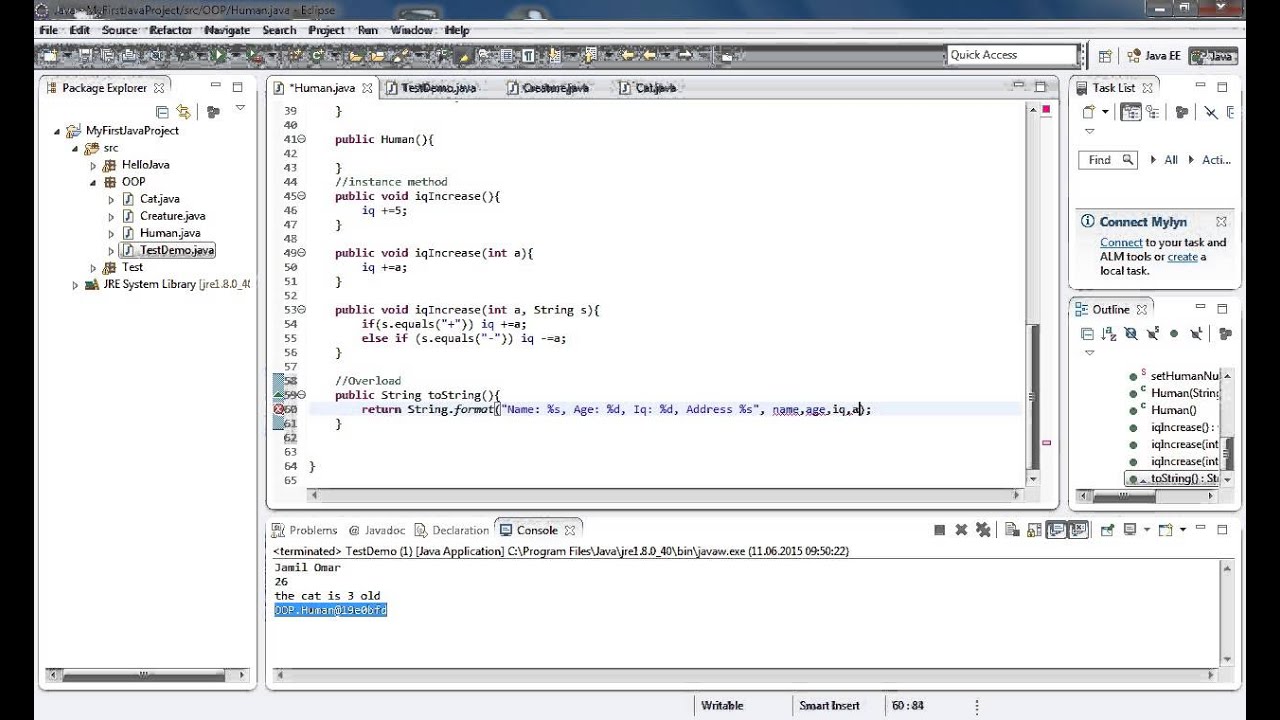Screen dimensions: 1280x720
Task: Click the error marker on line 60
Action: click(x=280, y=409)
